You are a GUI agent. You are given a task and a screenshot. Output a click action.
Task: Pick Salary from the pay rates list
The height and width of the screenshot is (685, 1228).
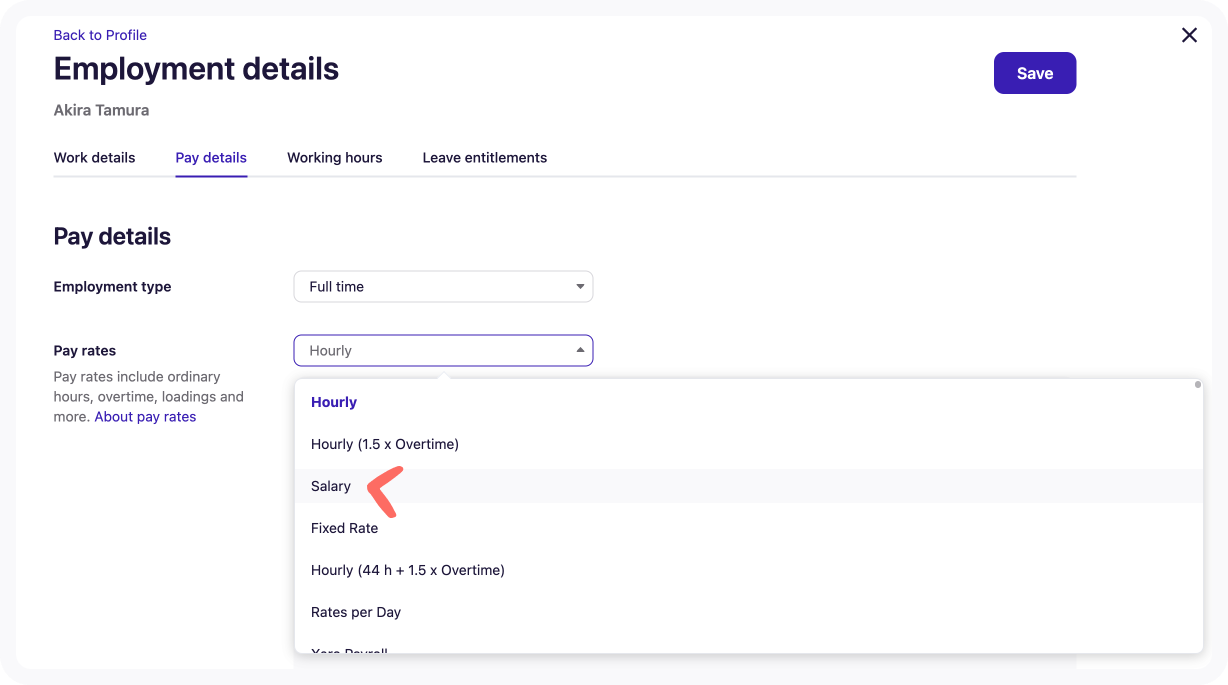[331, 486]
